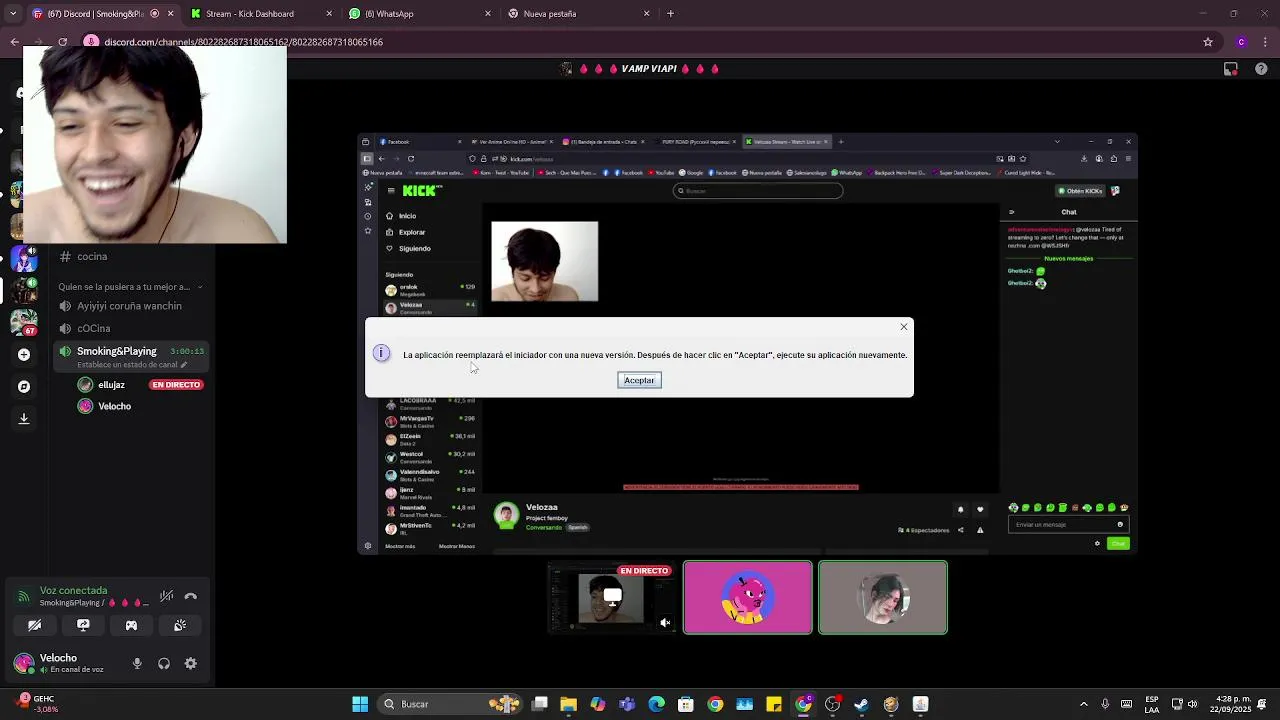Open the browser menu three dots
The height and width of the screenshot is (720, 1280).
1265,42
